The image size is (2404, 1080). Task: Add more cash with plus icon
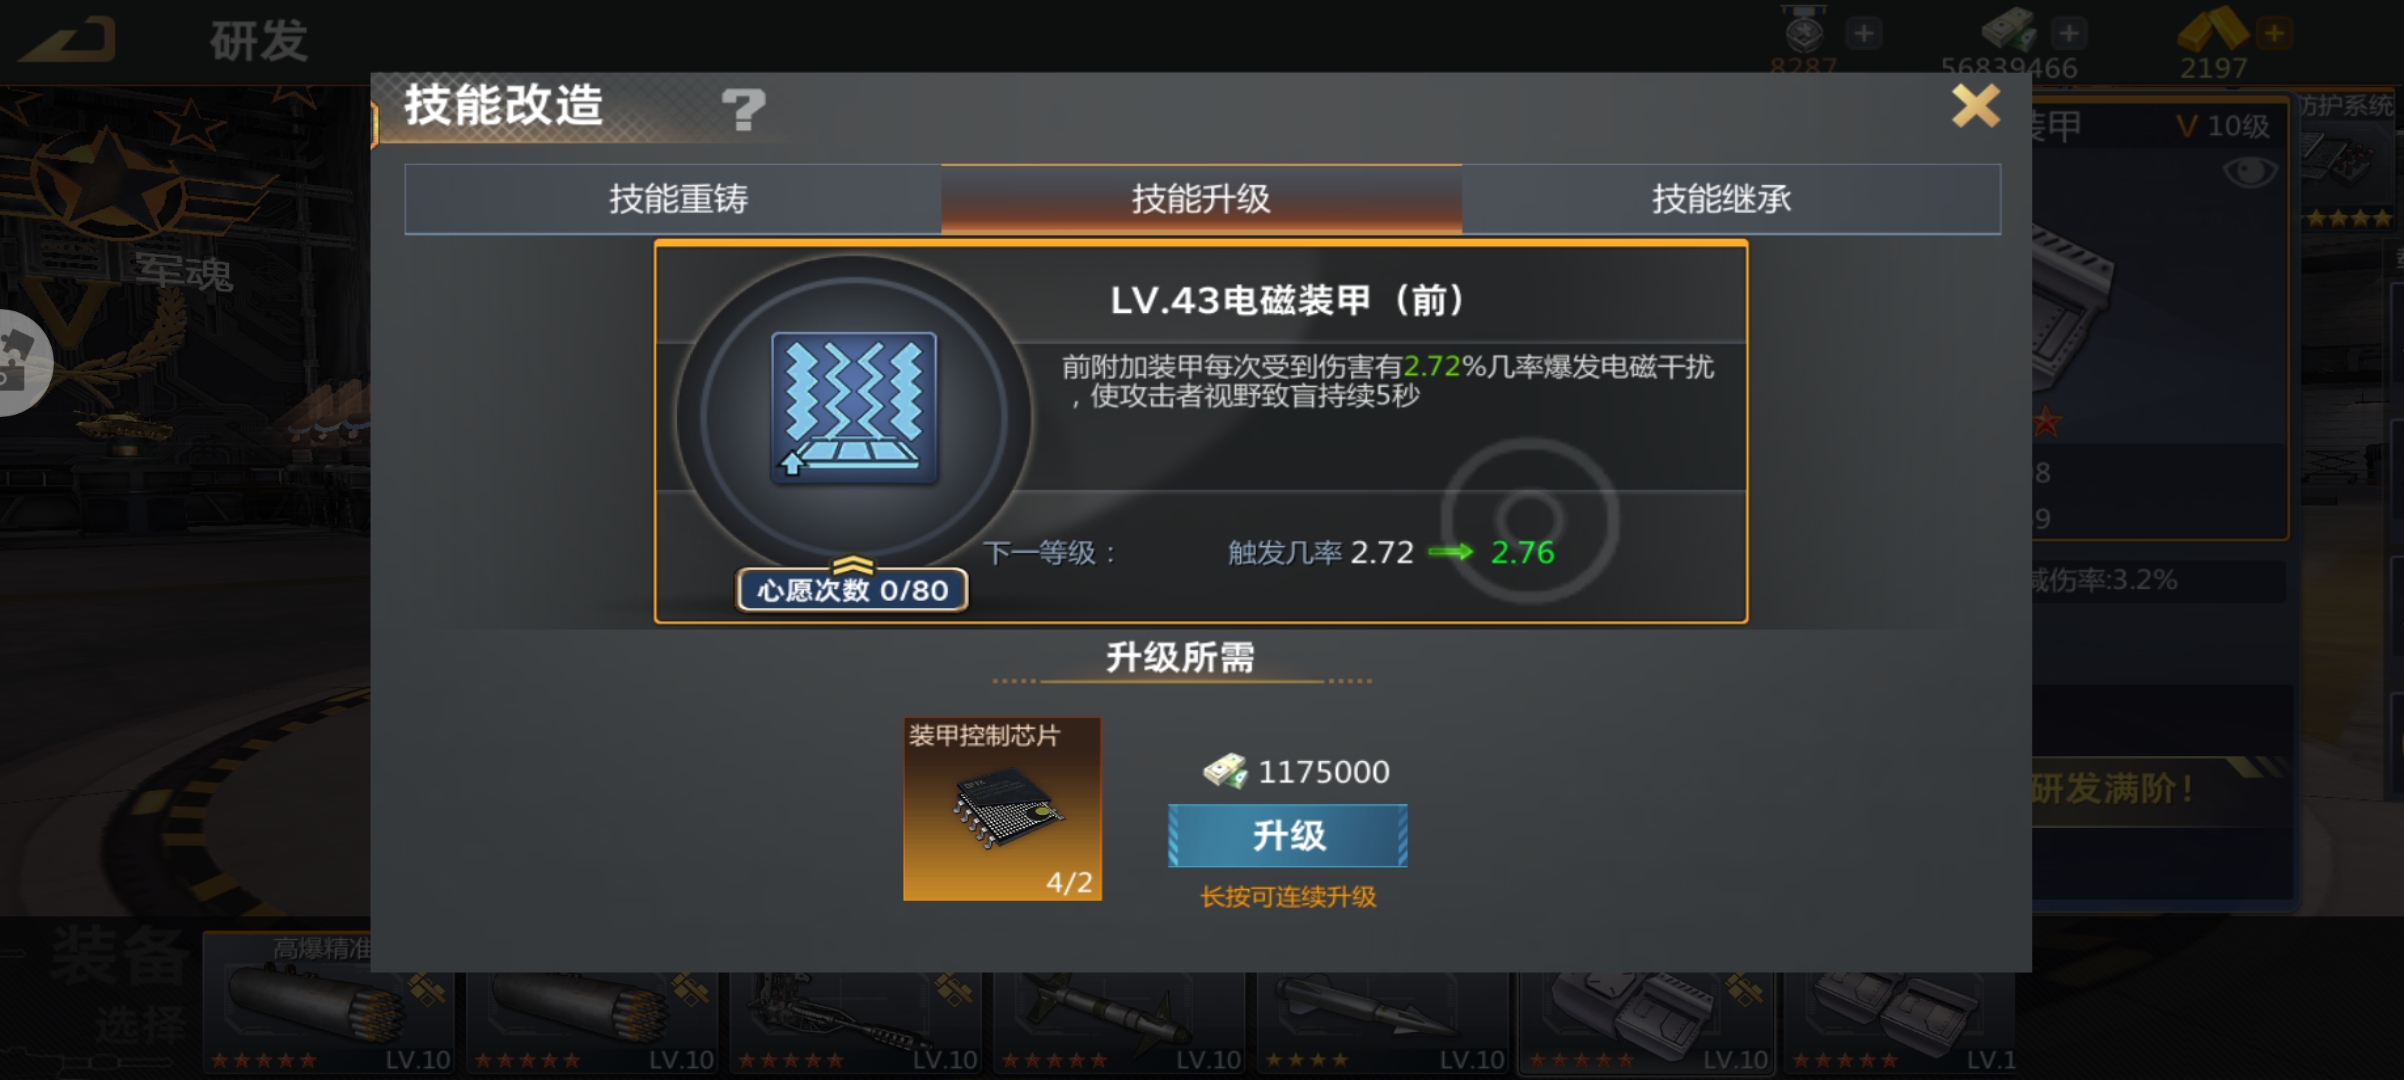2068,33
